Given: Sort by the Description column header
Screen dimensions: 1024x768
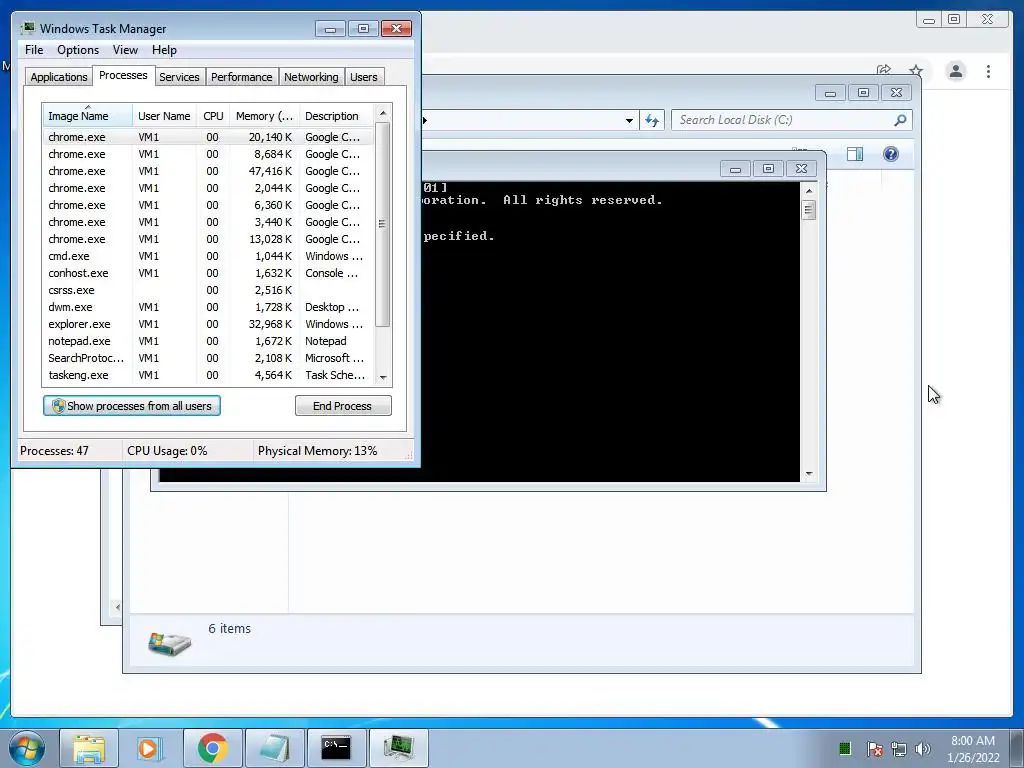Looking at the screenshot, I should pos(336,116).
